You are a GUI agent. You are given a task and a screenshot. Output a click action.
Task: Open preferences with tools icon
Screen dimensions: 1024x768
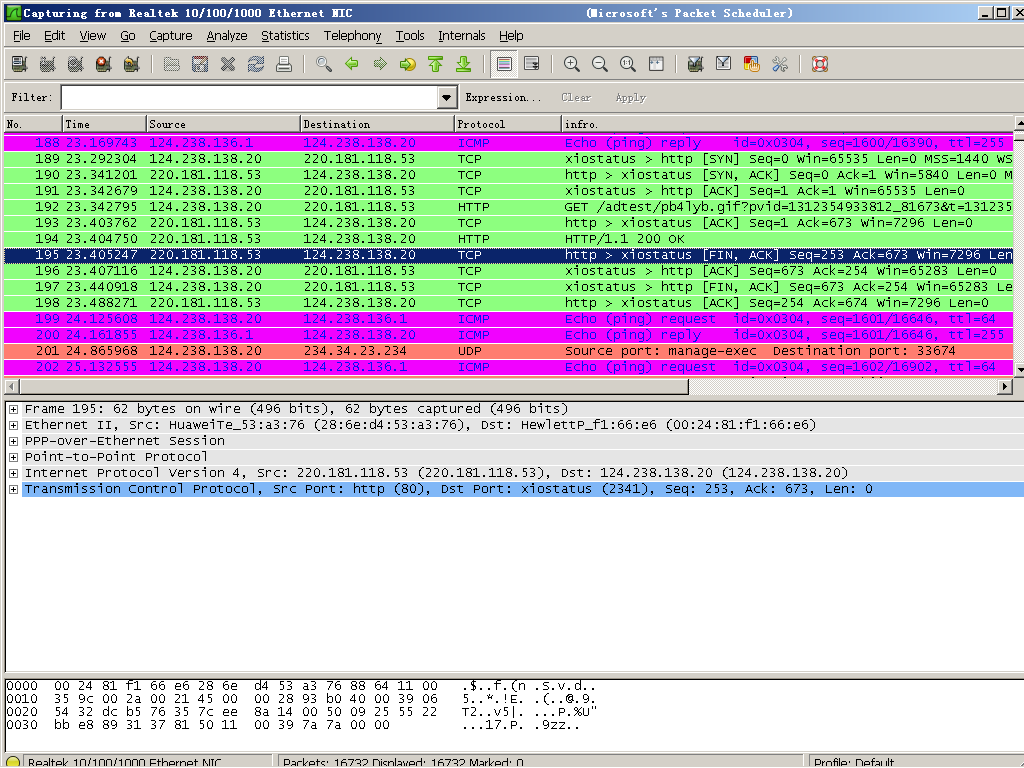point(780,64)
